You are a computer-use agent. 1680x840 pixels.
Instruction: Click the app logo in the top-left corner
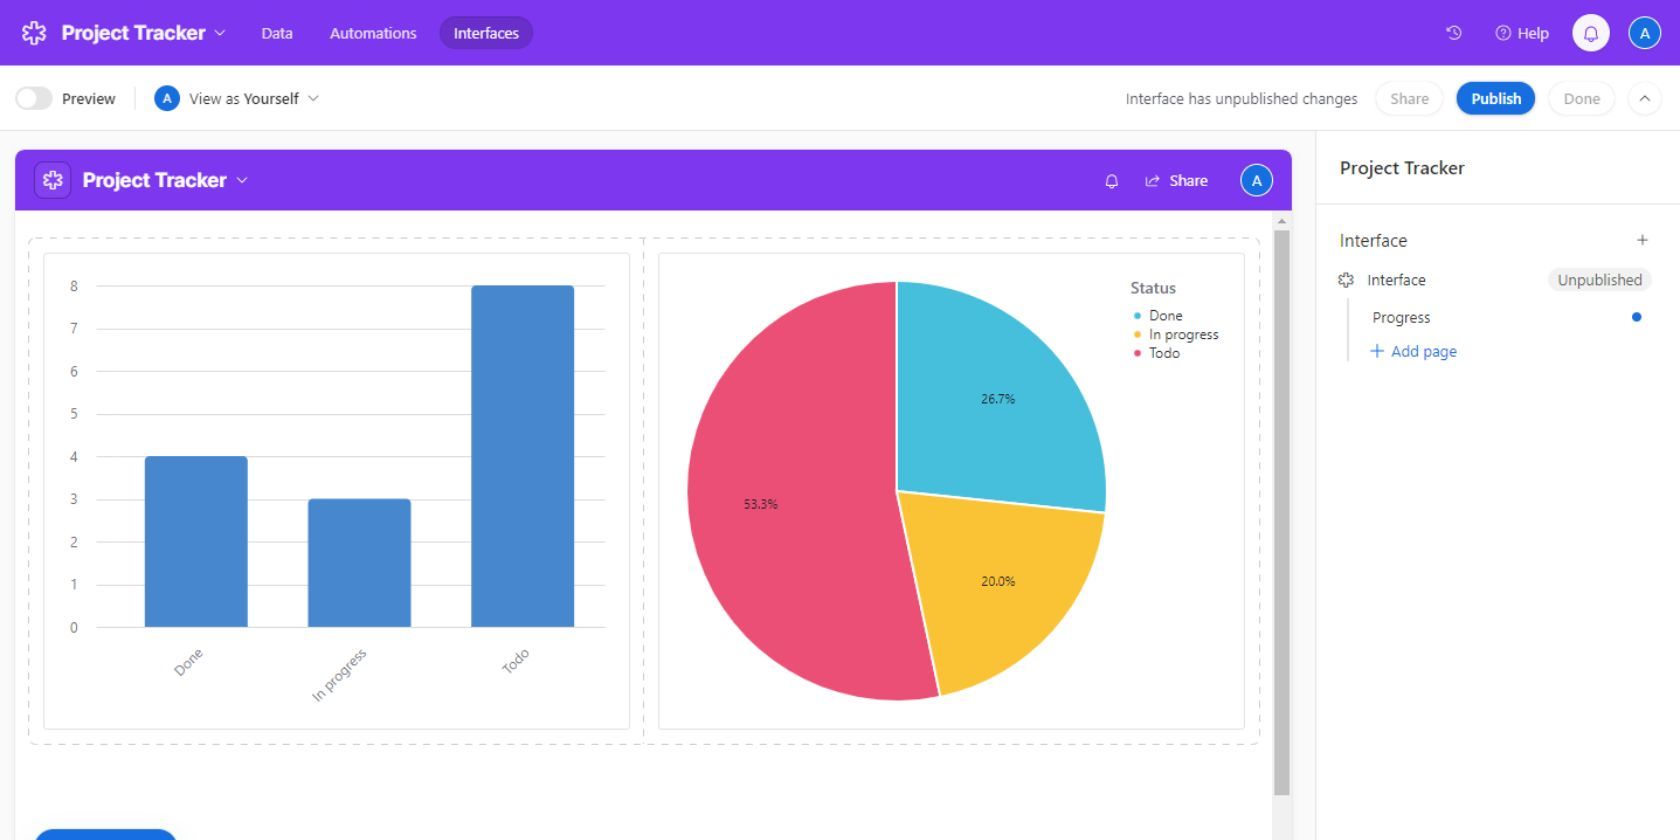tap(34, 33)
